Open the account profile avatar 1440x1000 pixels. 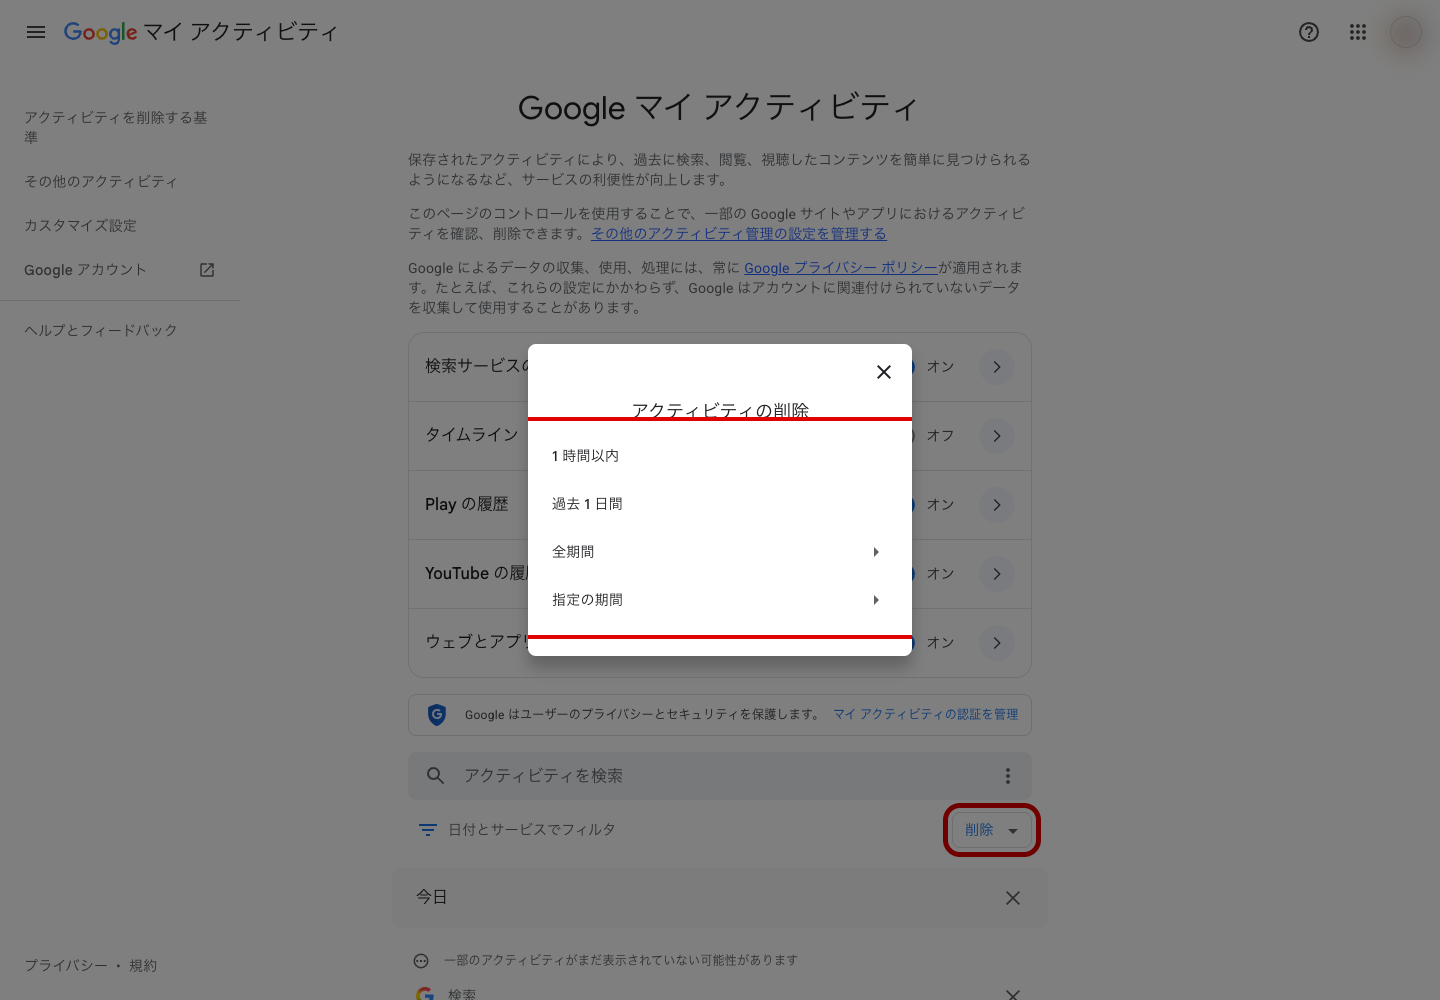[1406, 32]
